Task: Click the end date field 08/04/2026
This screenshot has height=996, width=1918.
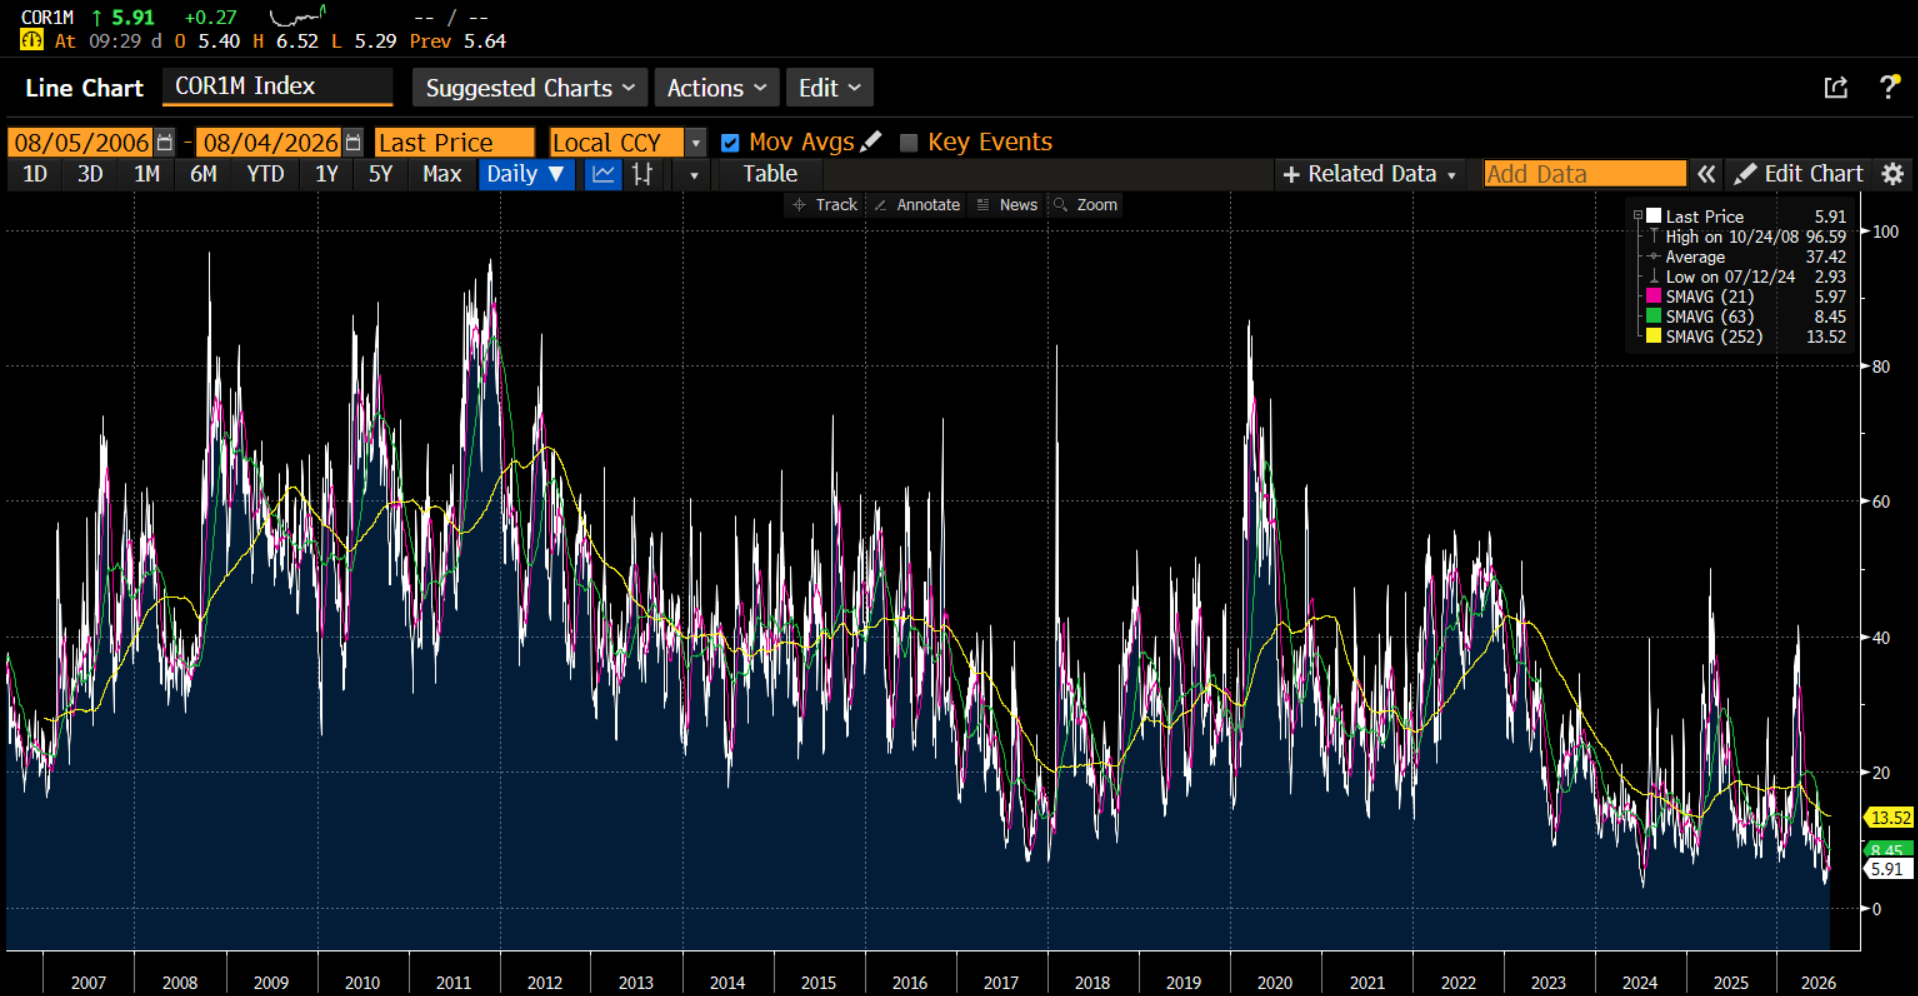Action: (270, 142)
